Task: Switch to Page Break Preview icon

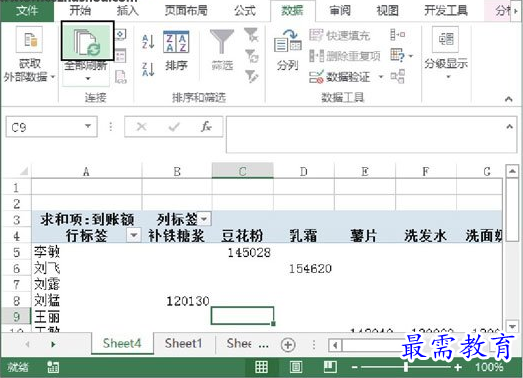Action: (330, 367)
